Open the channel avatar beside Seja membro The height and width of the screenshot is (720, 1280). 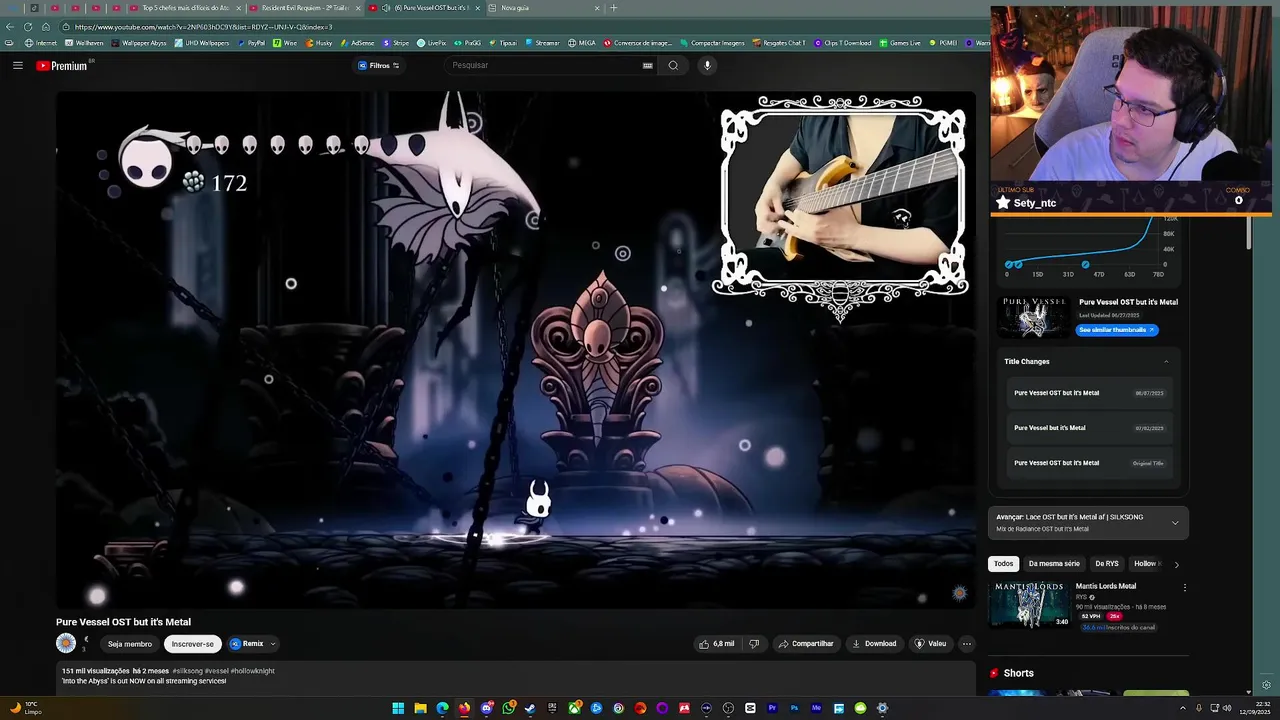pos(66,643)
